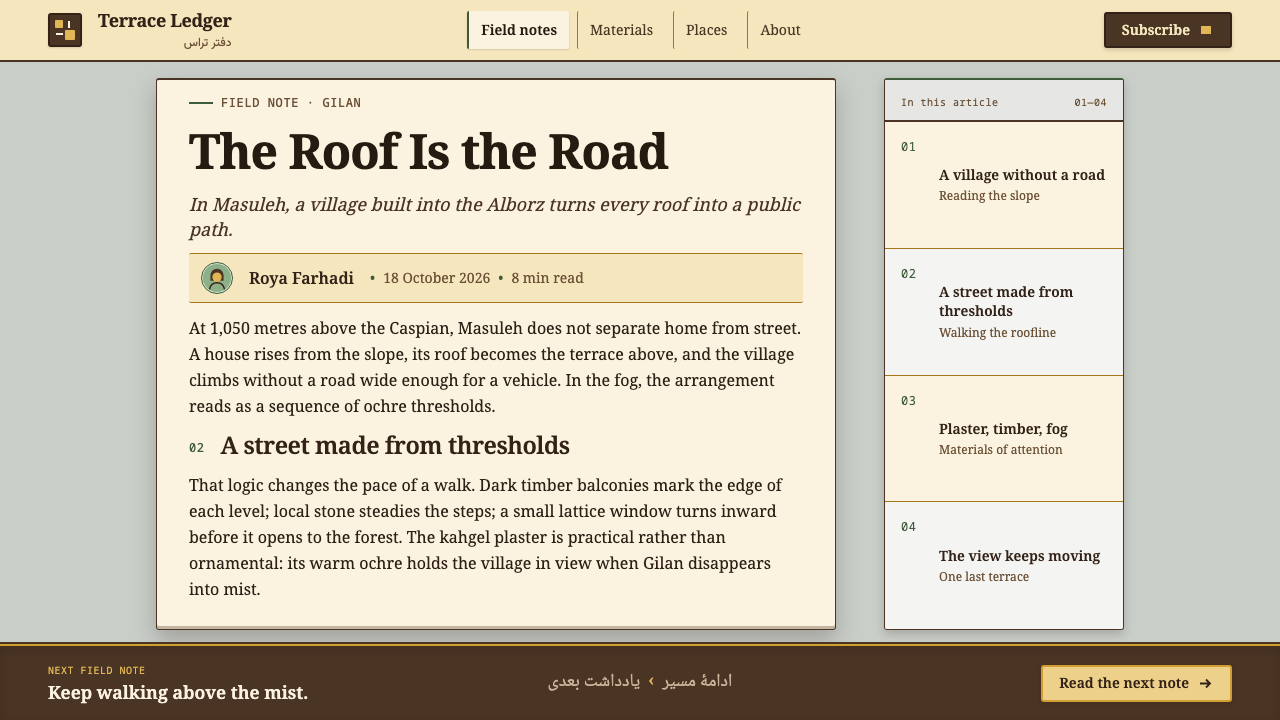This screenshot has height=720, width=1280.
Task: Click the Materials of attention subtitle
Action: click(x=1001, y=450)
